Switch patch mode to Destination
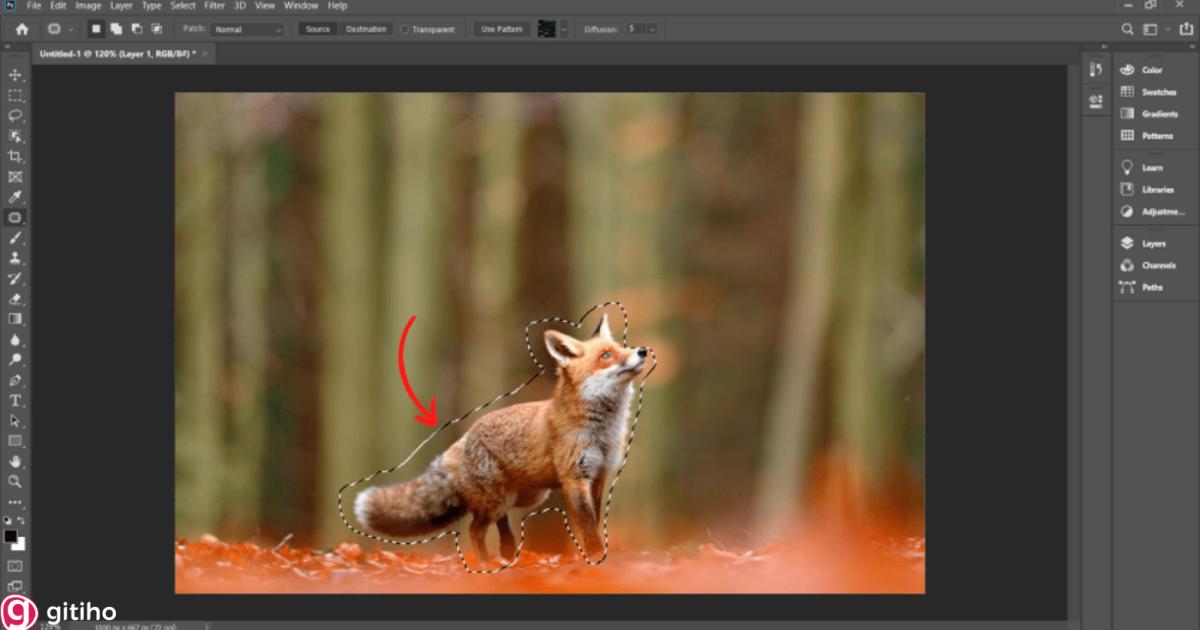 (366, 29)
